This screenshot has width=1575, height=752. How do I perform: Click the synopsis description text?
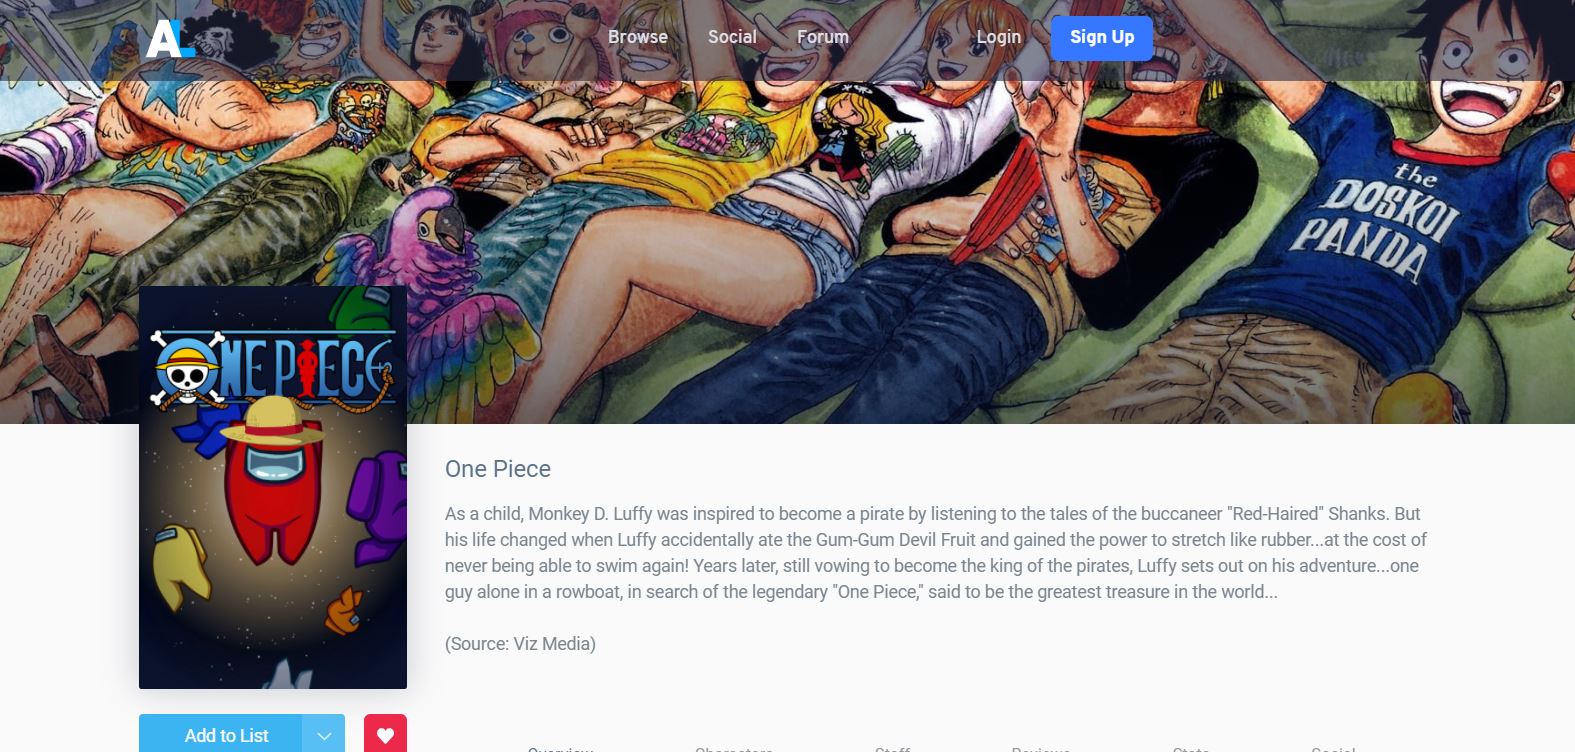tap(936, 553)
